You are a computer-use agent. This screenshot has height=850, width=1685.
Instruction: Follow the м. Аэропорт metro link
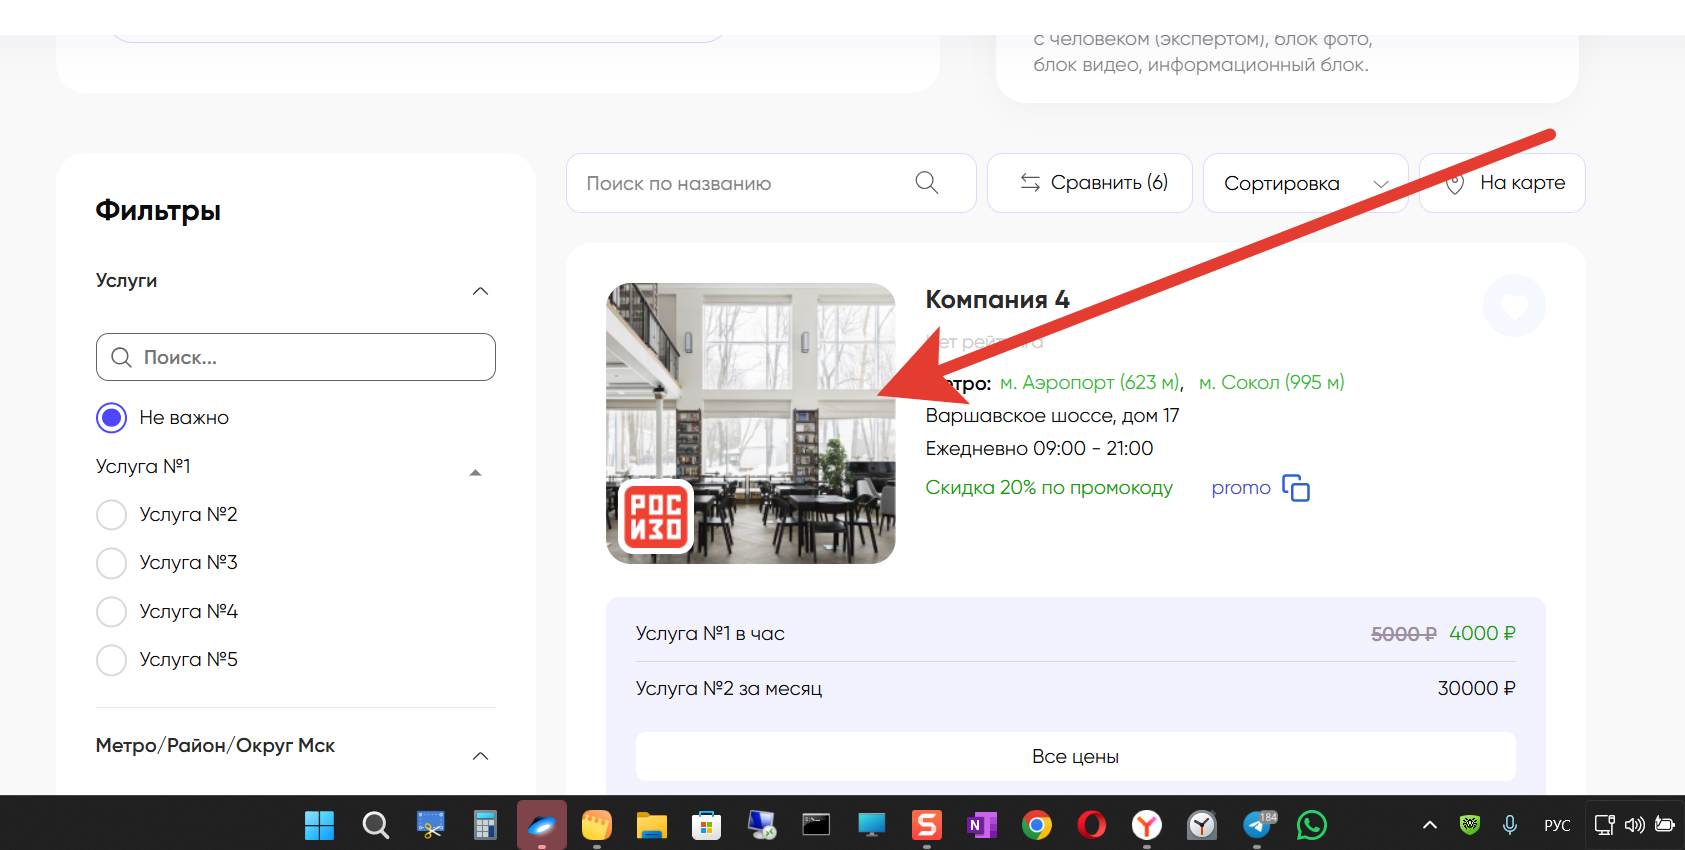1090,383
